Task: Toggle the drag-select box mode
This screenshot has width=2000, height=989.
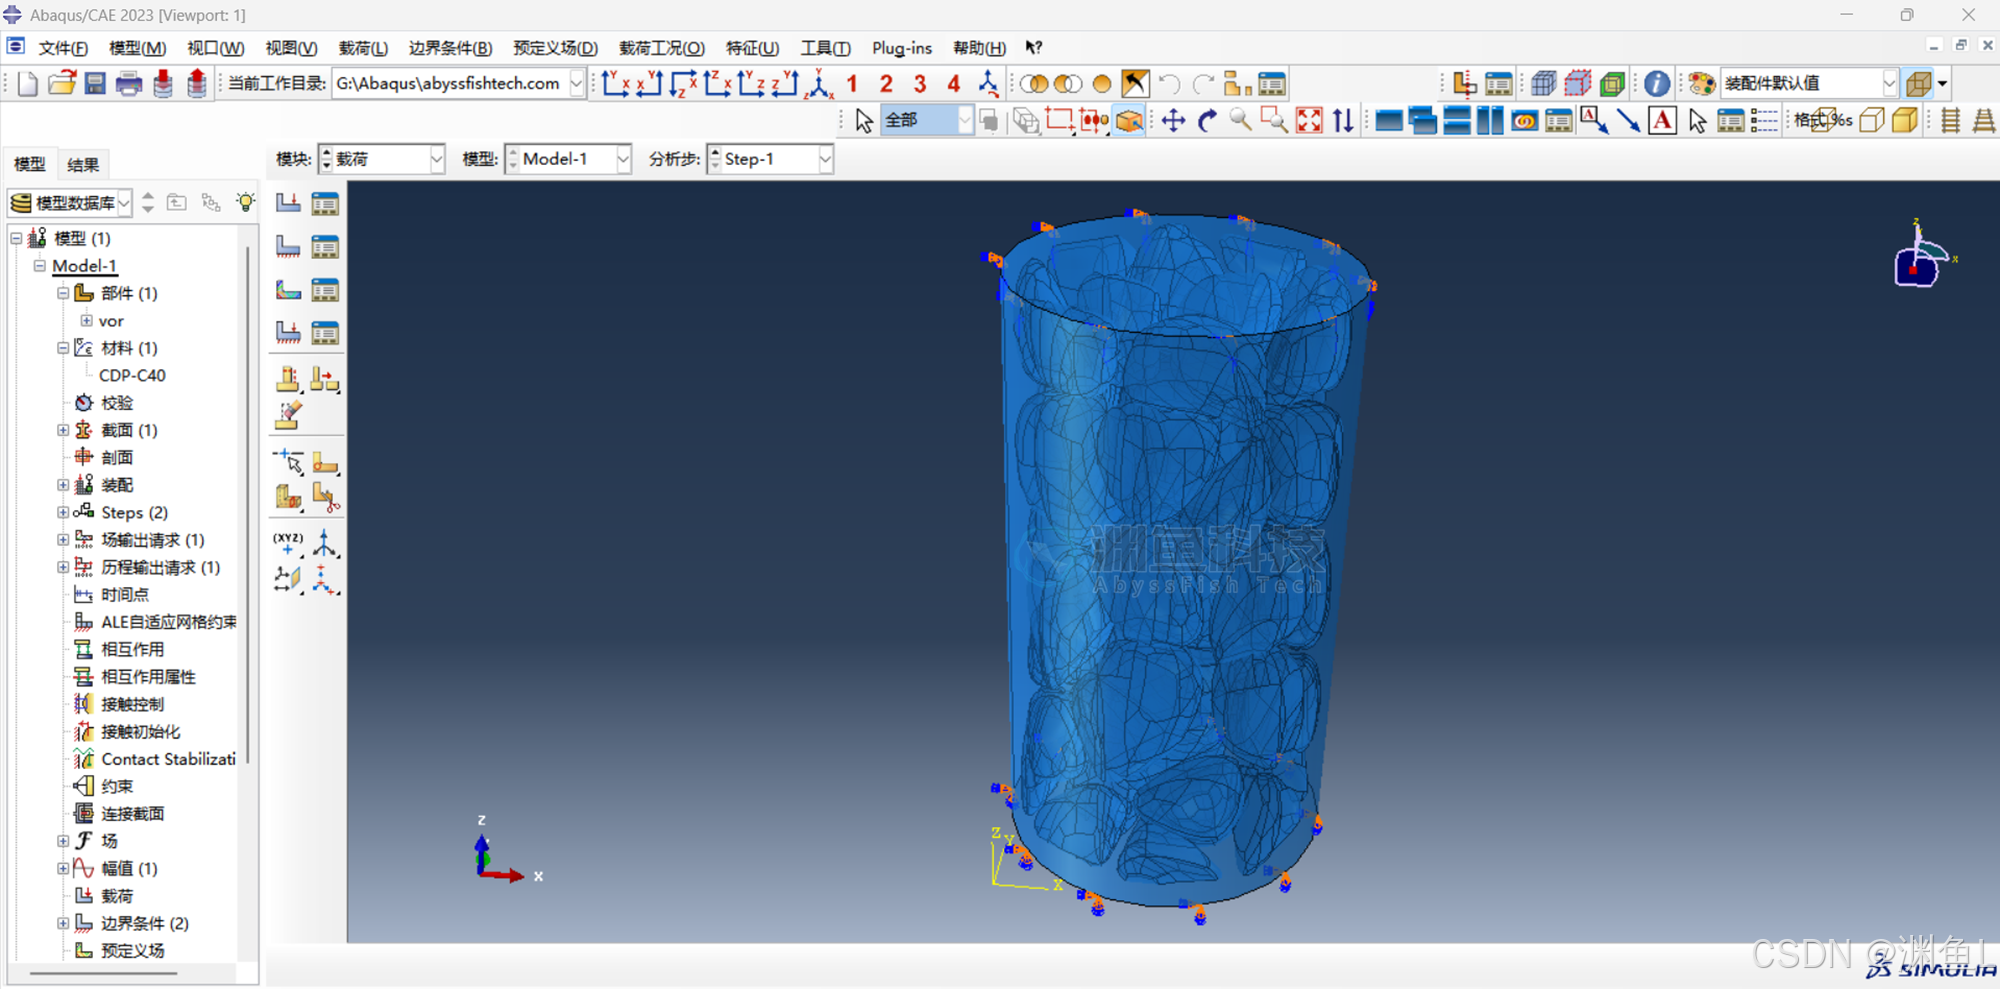Action: 1059,121
